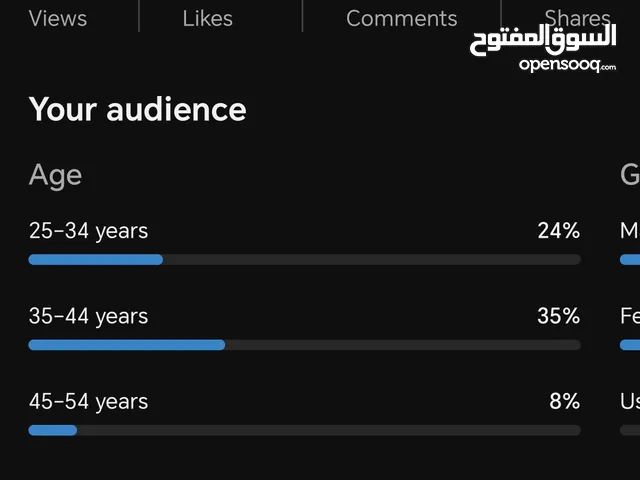Select the Comments metric tab

click(402, 18)
